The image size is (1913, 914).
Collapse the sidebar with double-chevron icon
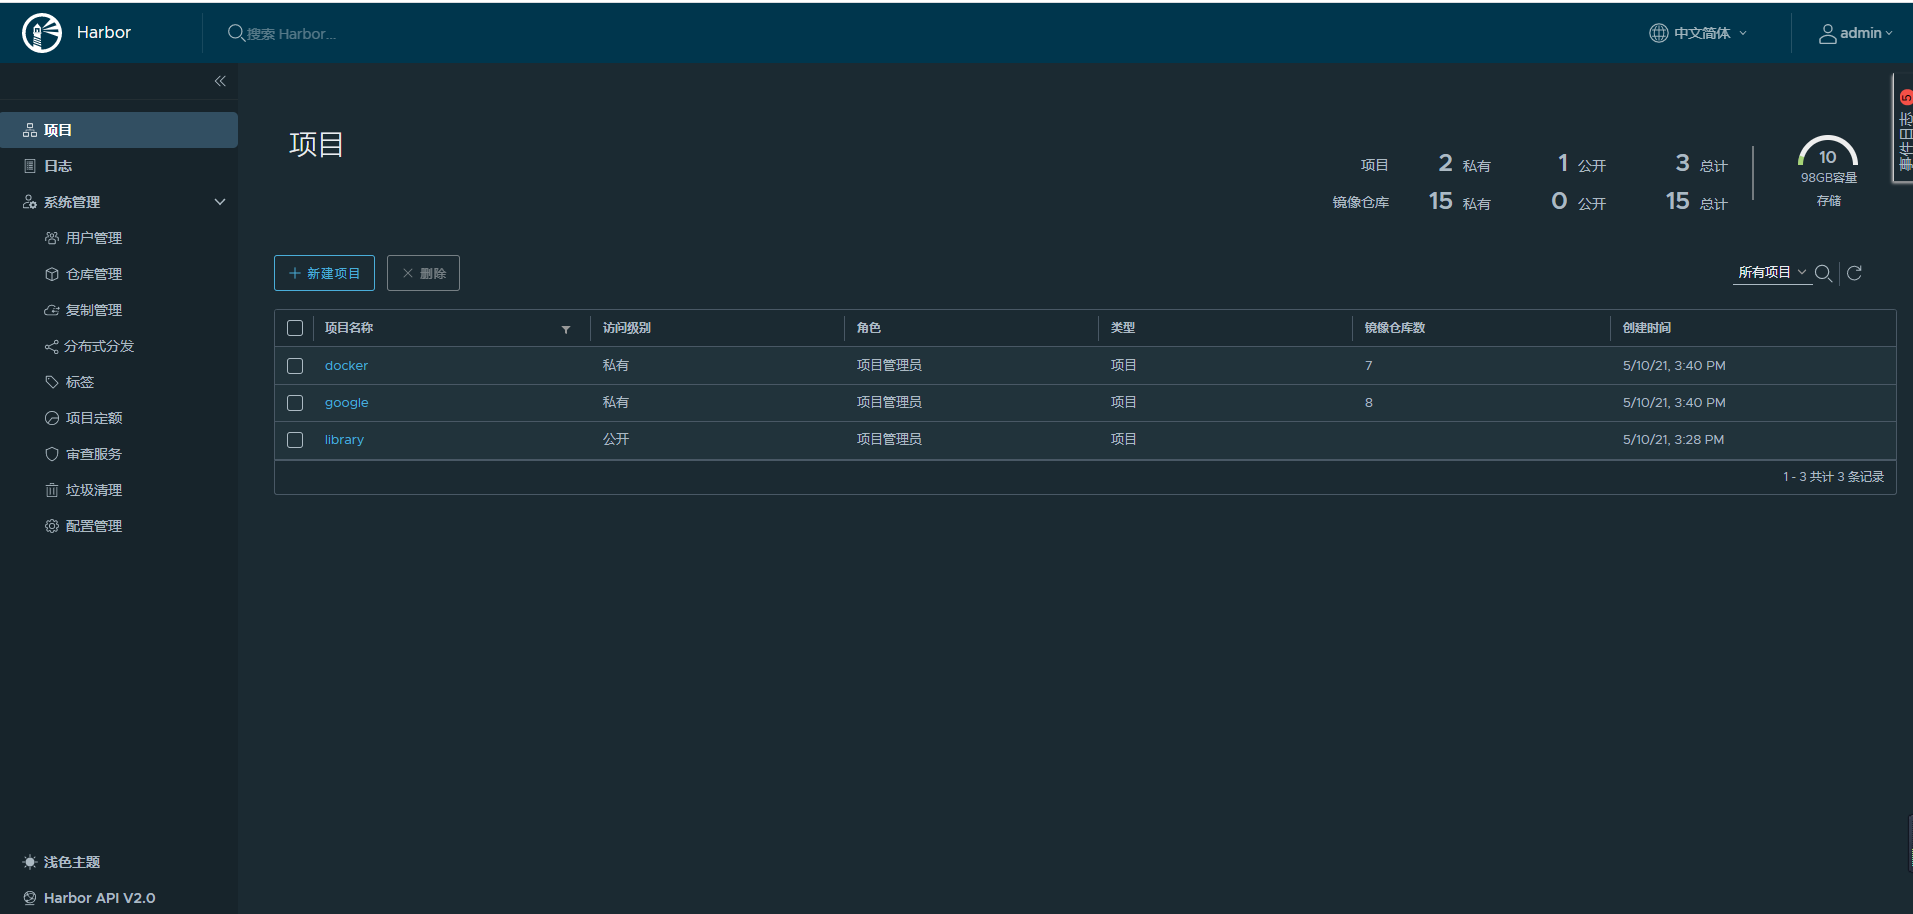click(220, 81)
